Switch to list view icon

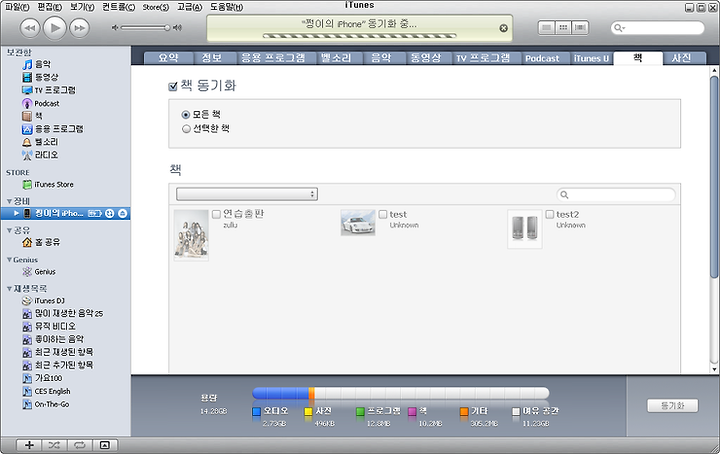tap(546, 28)
